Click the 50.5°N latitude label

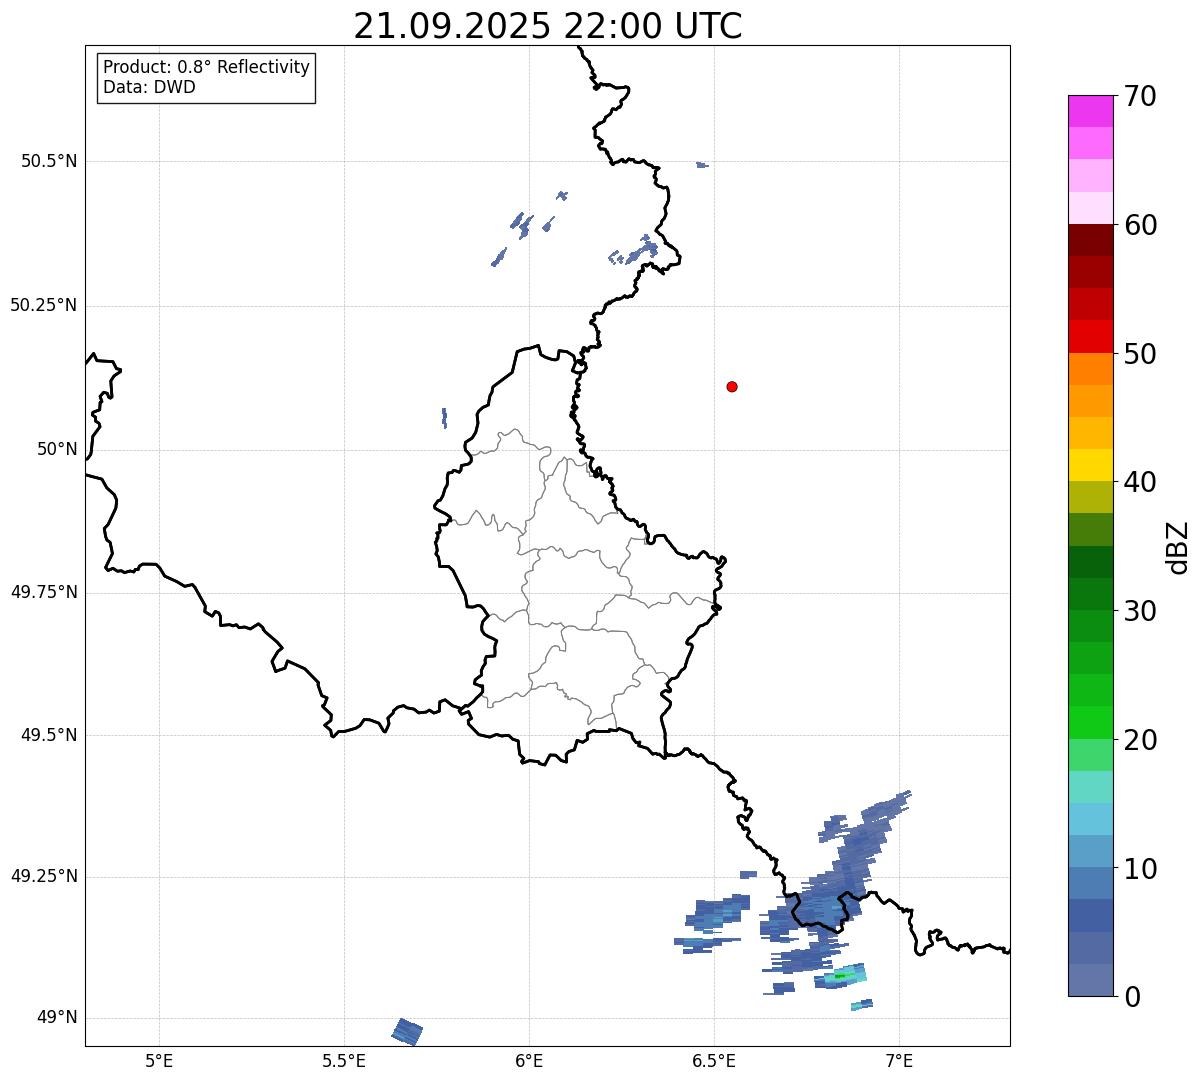pyautogui.click(x=49, y=161)
